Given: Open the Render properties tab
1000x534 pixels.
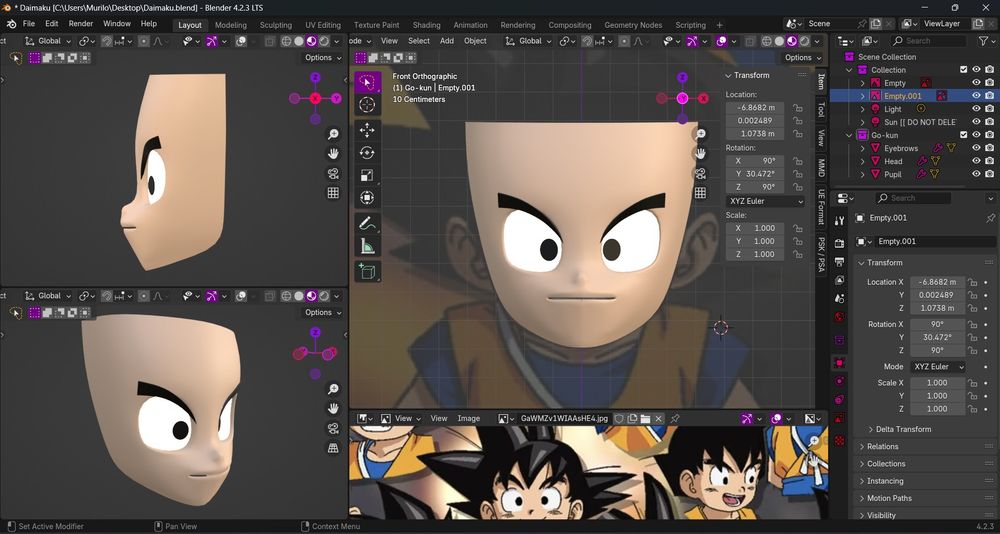Looking at the screenshot, I should (x=839, y=243).
